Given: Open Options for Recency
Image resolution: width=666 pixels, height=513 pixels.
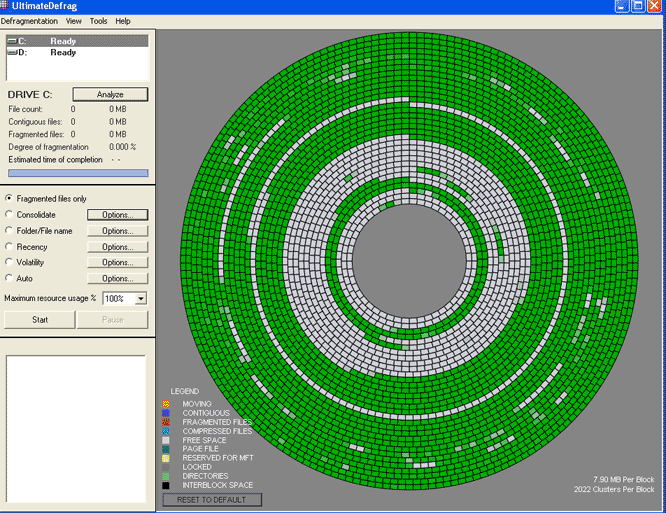Looking at the screenshot, I should pos(118,247).
